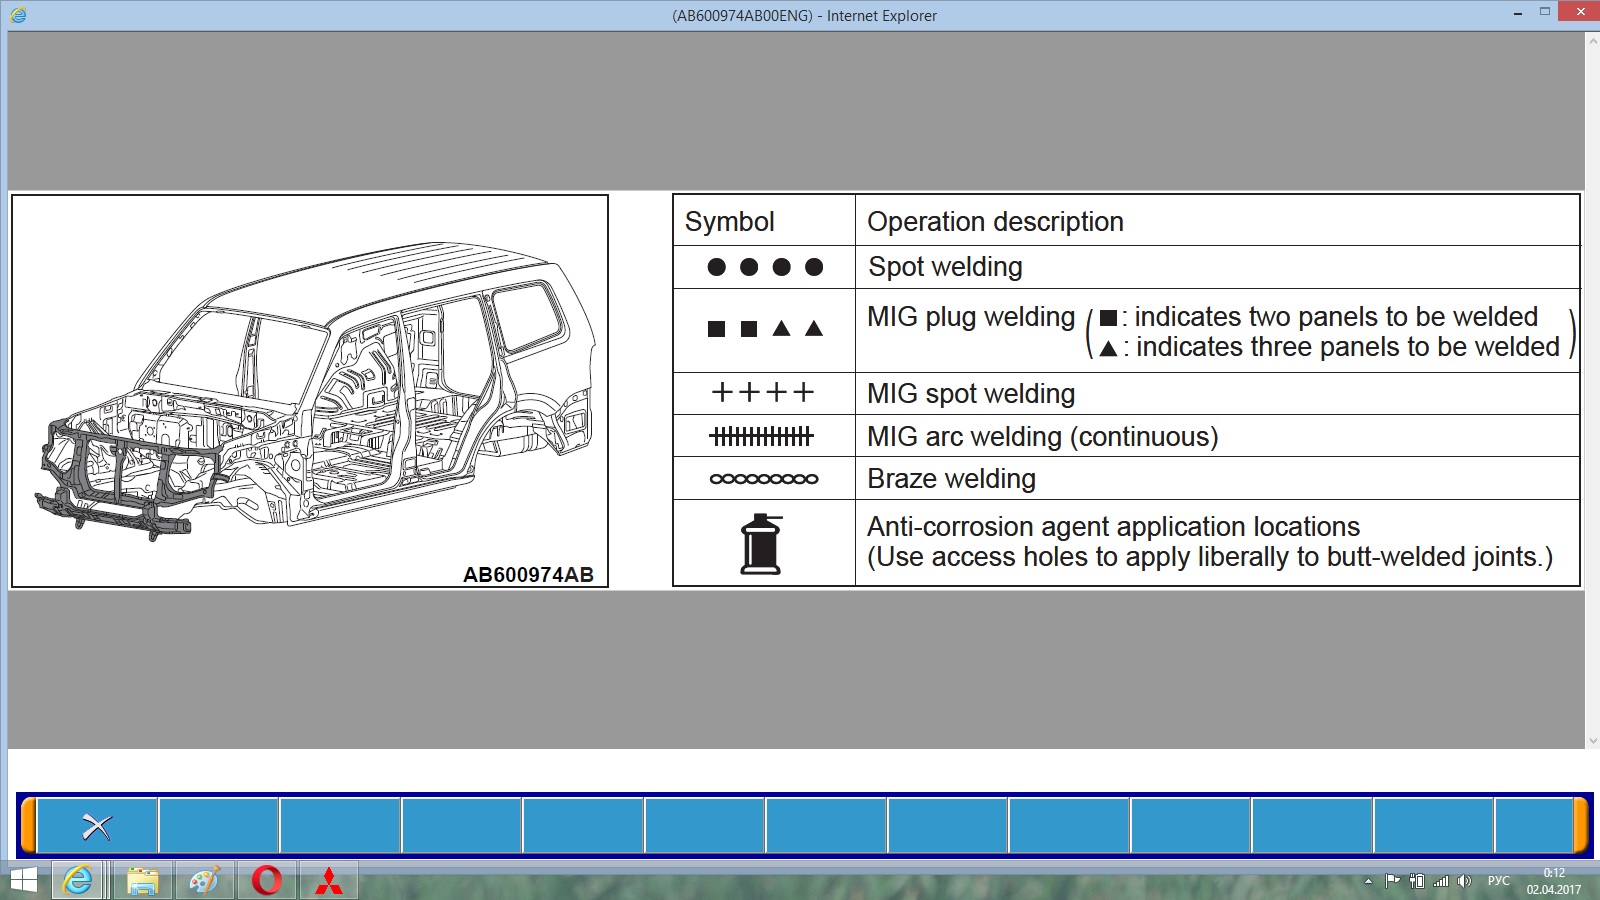Viewport: 1600px width, 900px height.
Task: Click the Action Center flag icon
Action: (1392, 881)
